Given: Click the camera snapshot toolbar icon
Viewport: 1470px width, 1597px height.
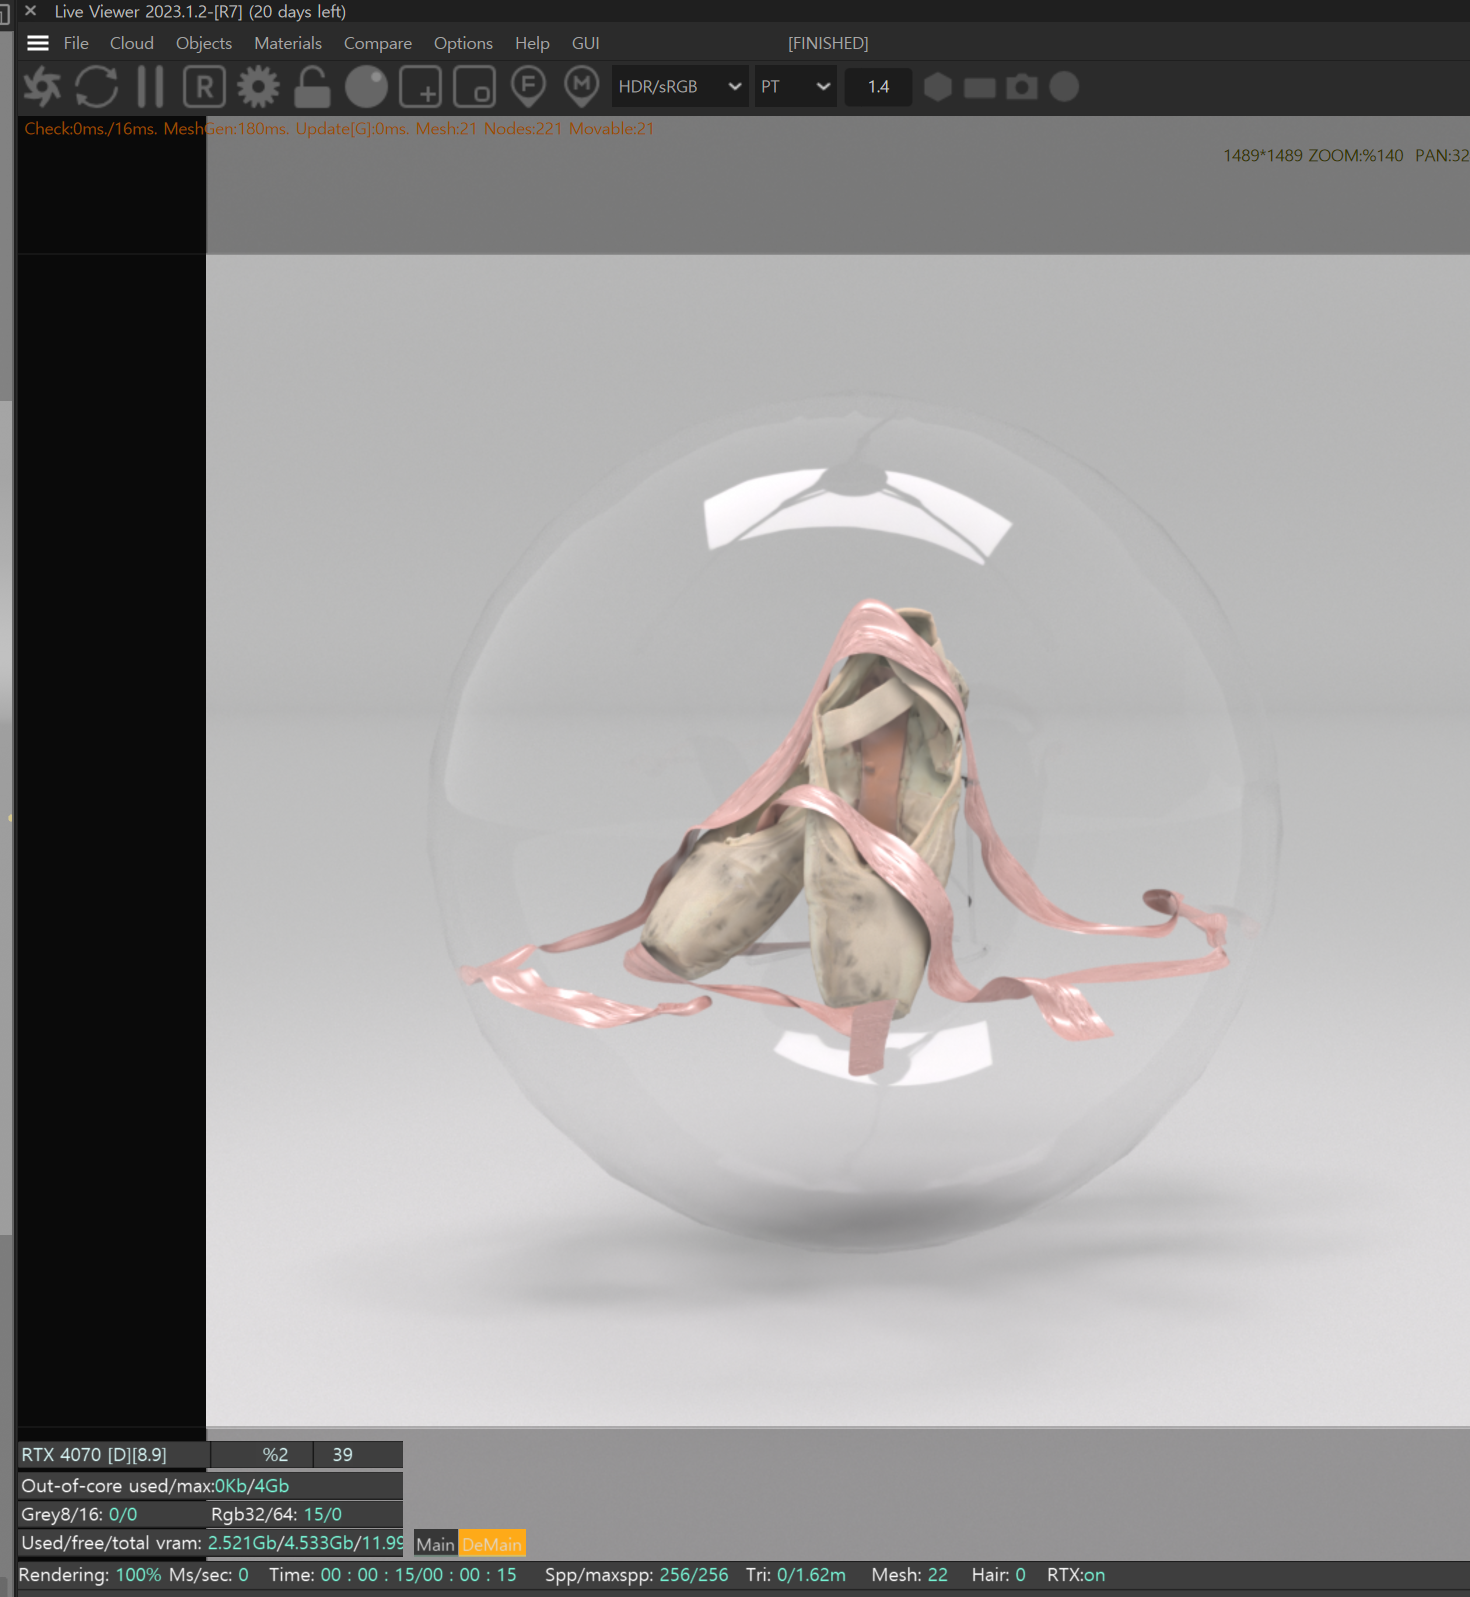Looking at the screenshot, I should (1021, 87).
